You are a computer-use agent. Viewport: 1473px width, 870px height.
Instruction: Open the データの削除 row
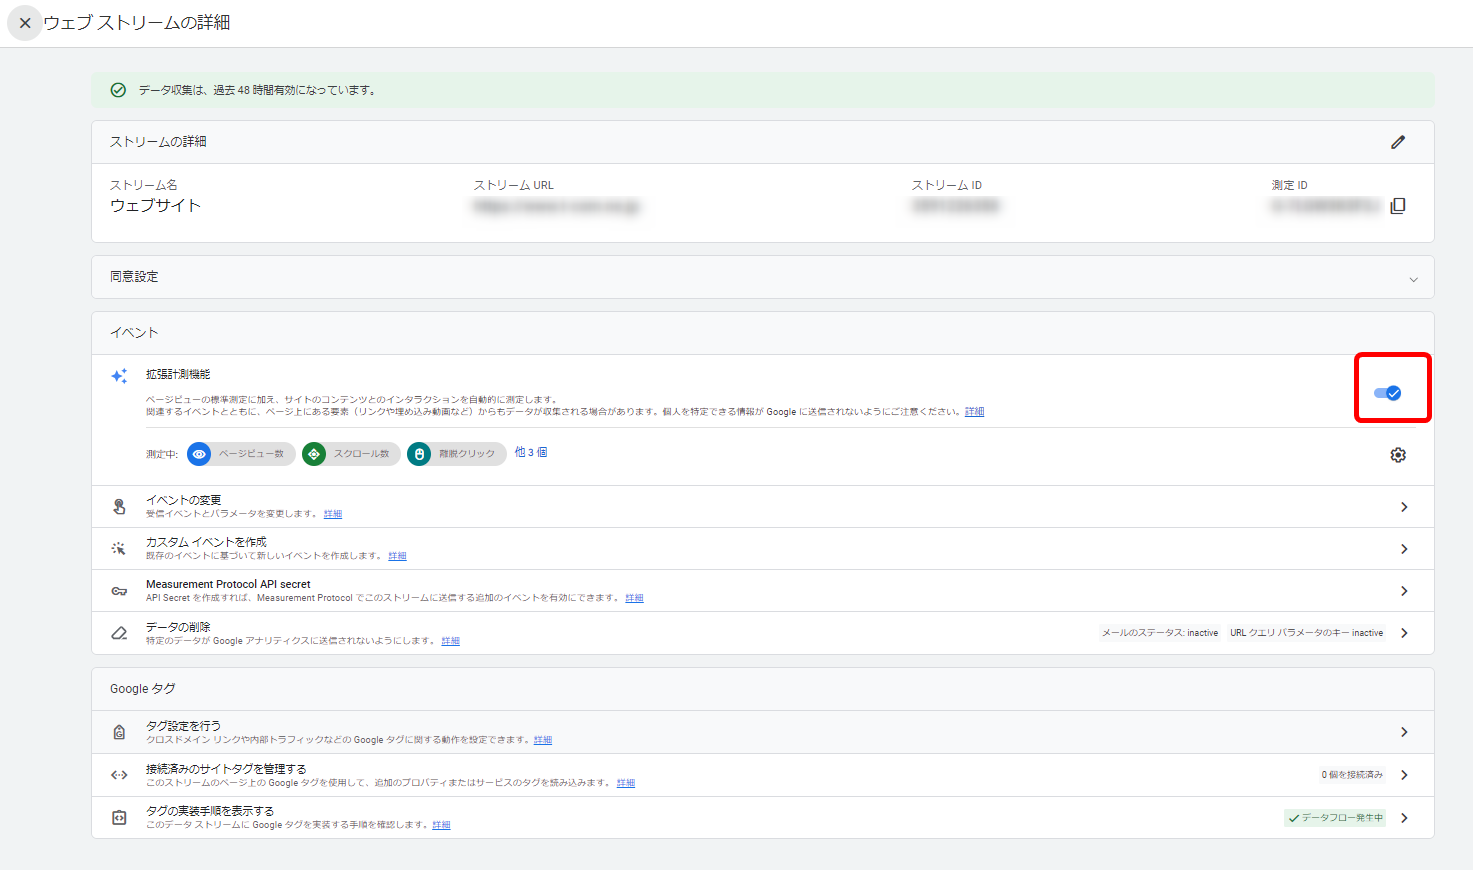click(763, 633)
